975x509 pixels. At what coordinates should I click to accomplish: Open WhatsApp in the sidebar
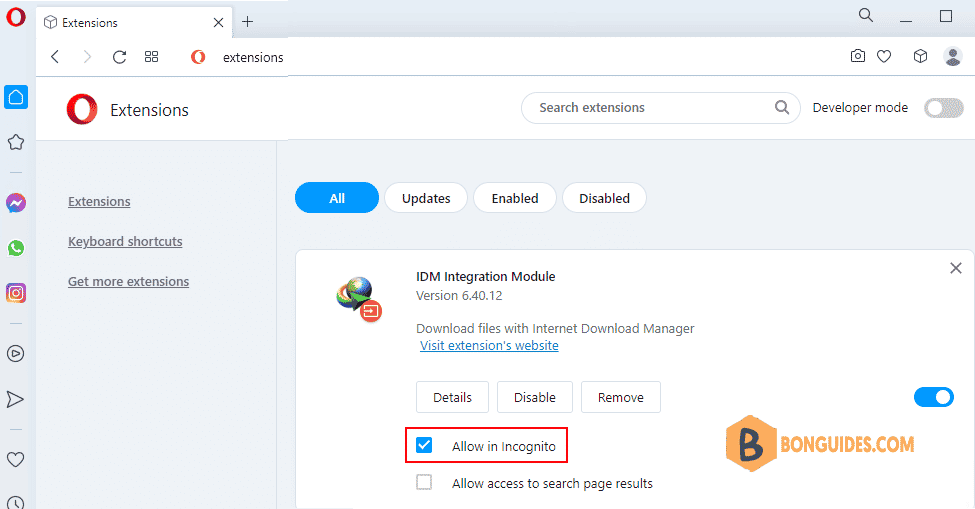16,248
